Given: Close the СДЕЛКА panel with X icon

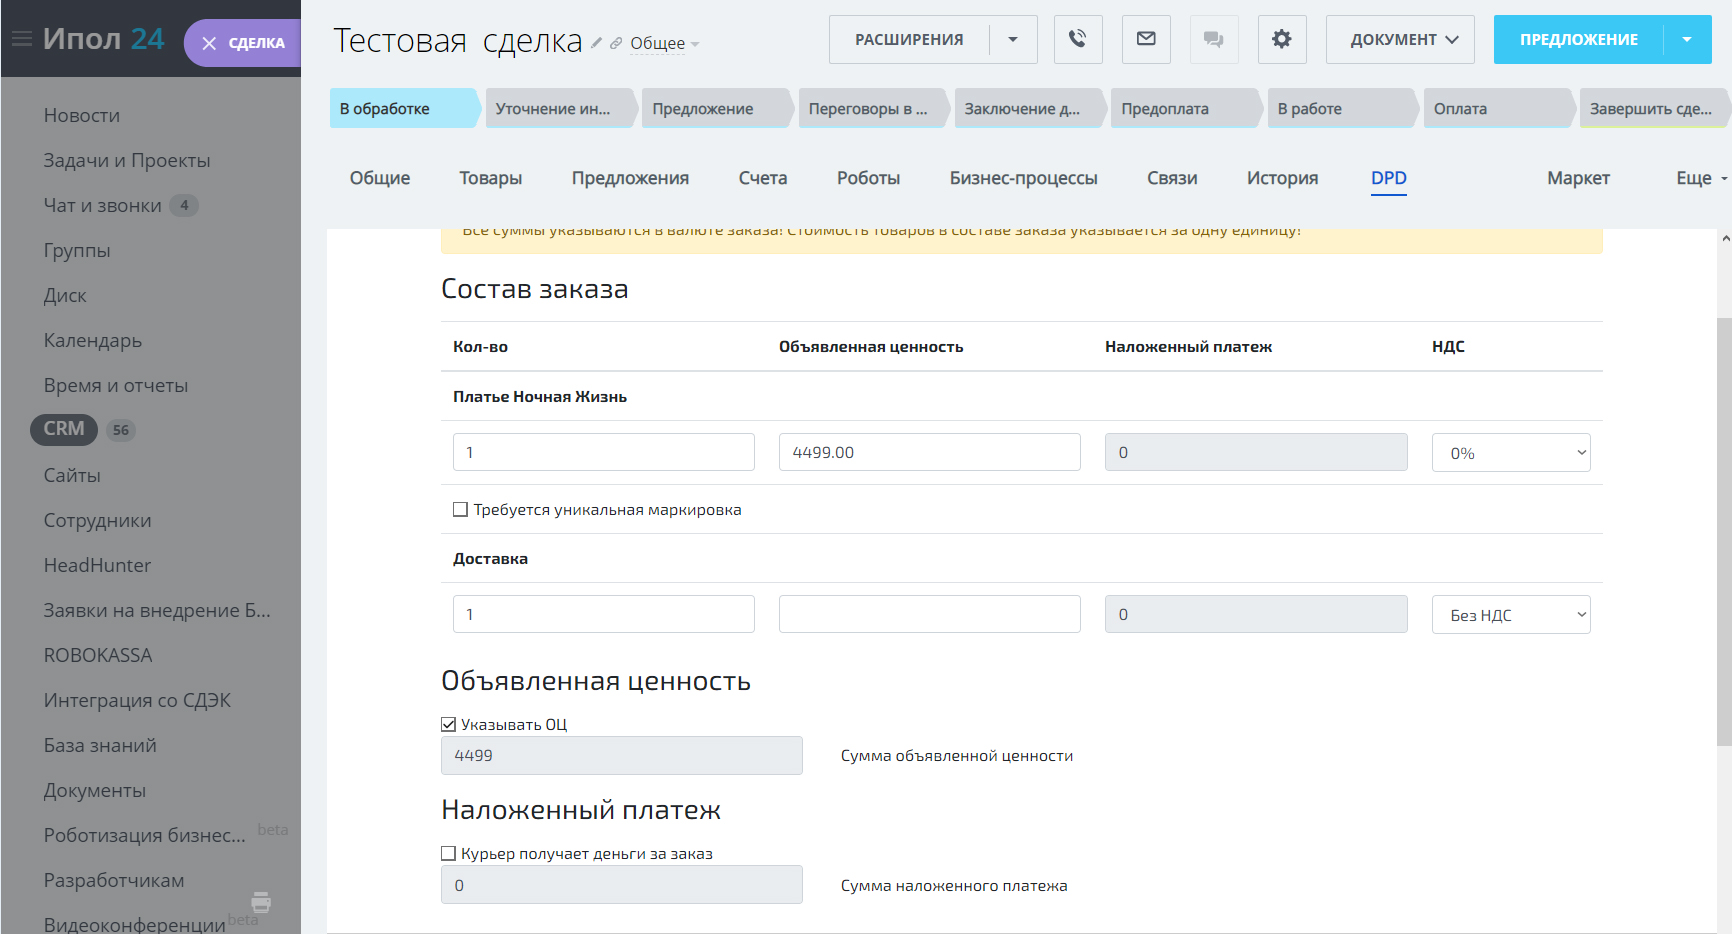Looking at the screenshot, I should (x=209, y=43).
